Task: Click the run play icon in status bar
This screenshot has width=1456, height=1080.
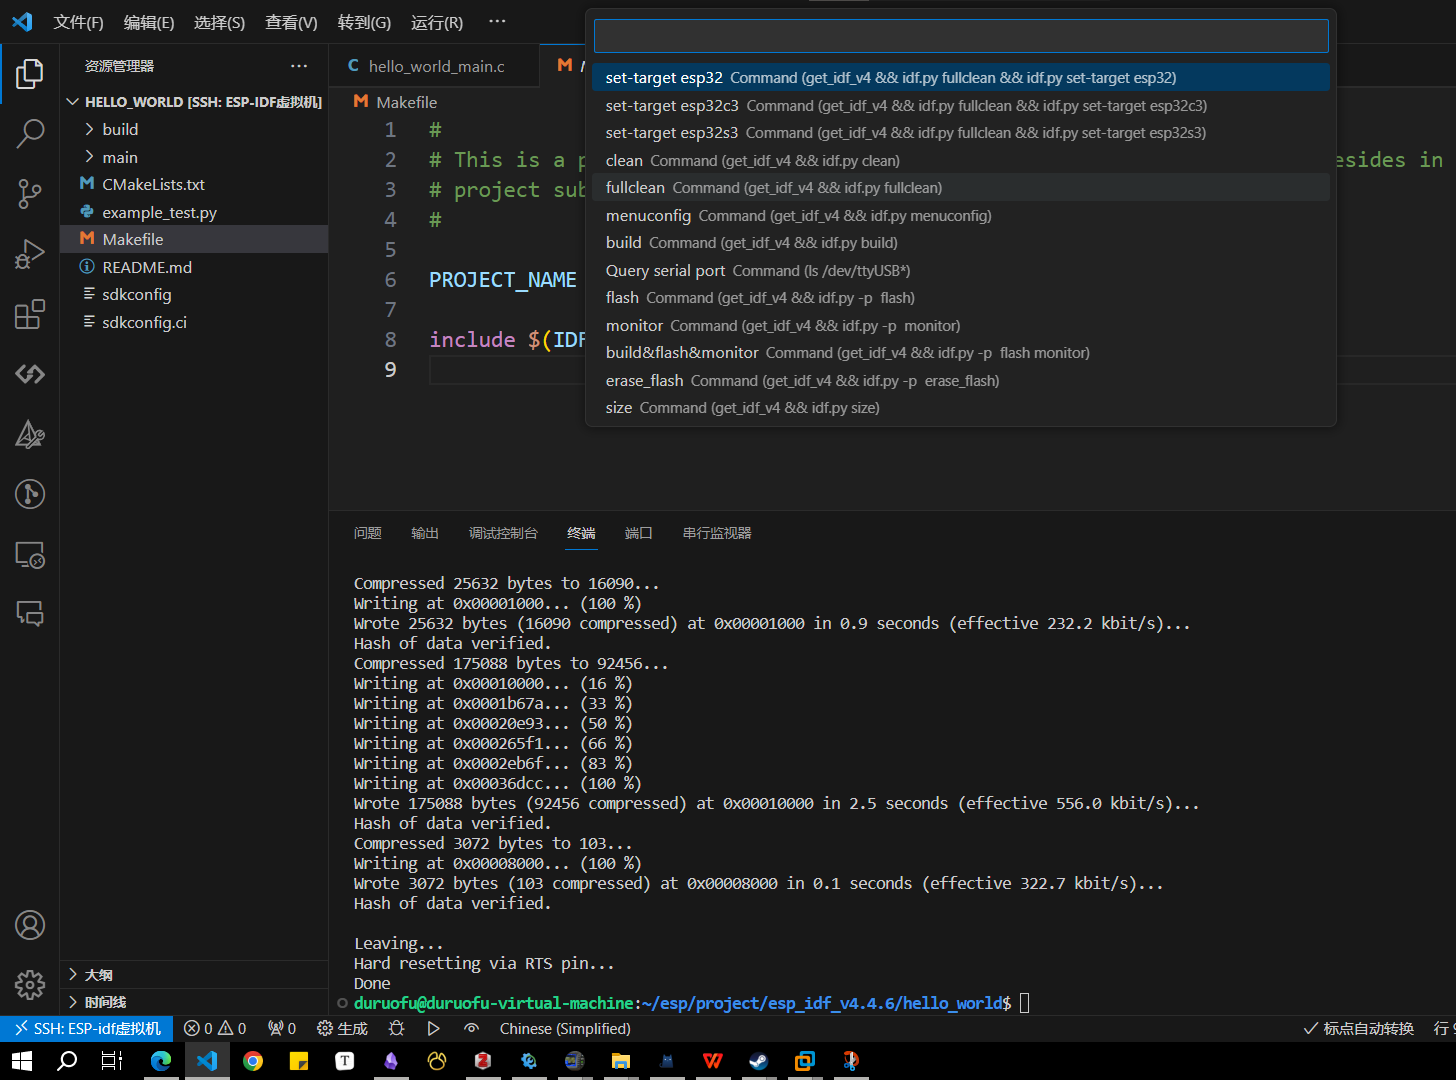Action: click(433, 1028)
